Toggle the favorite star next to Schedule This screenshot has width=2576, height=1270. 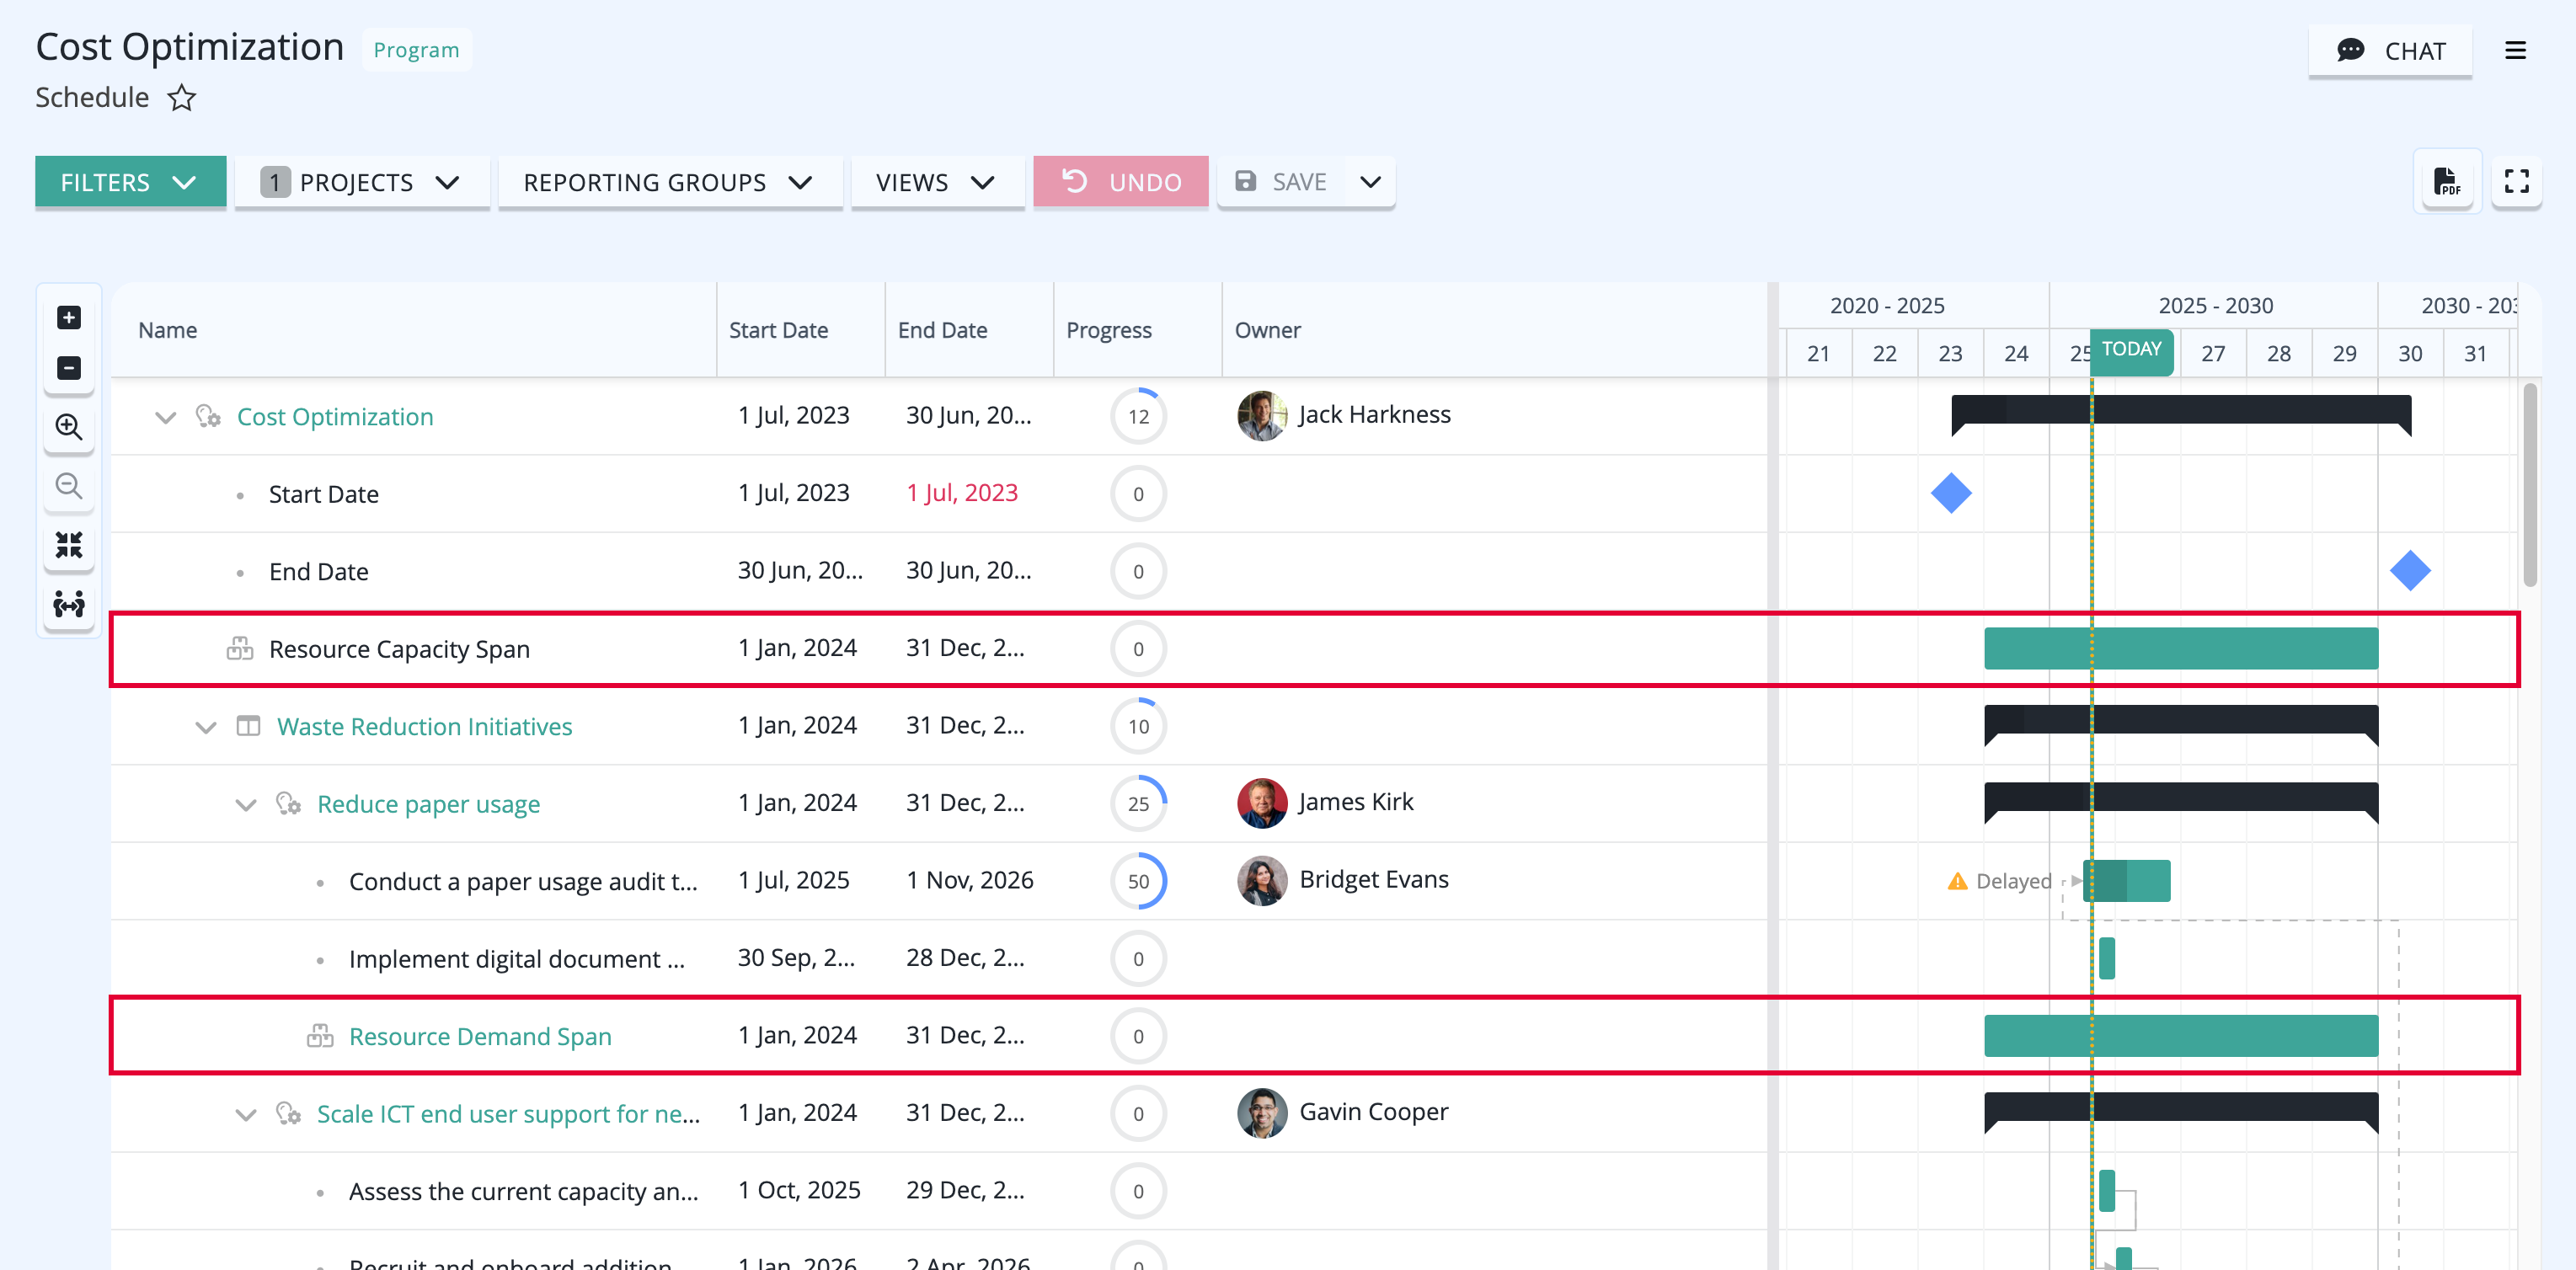click(181, 98)
